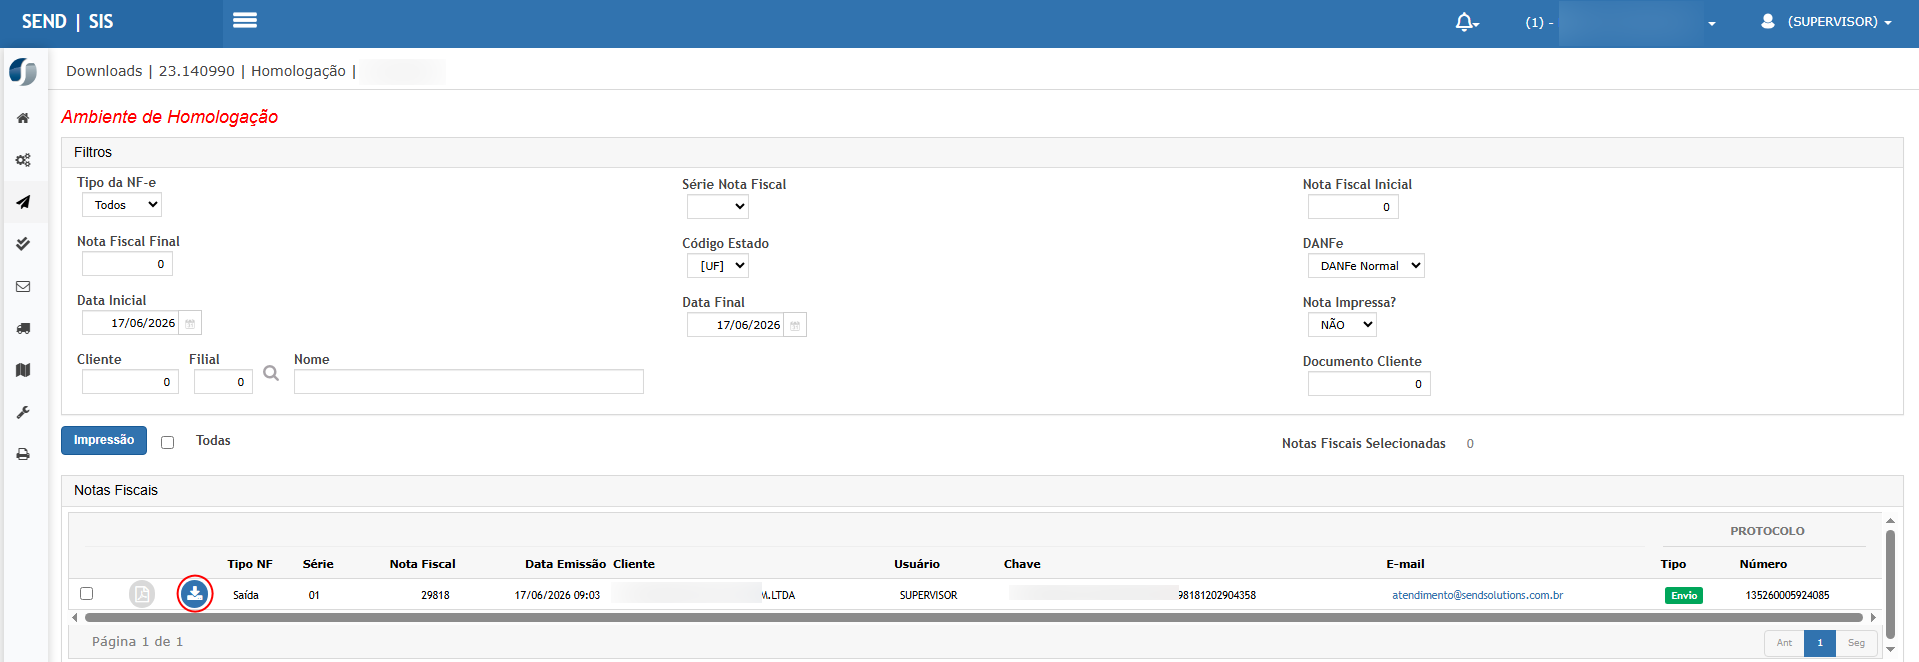This screenshot has width=1919, height=662.
Task: Click the Nota Fiscal column header
Action: click(x=422, y=564)
